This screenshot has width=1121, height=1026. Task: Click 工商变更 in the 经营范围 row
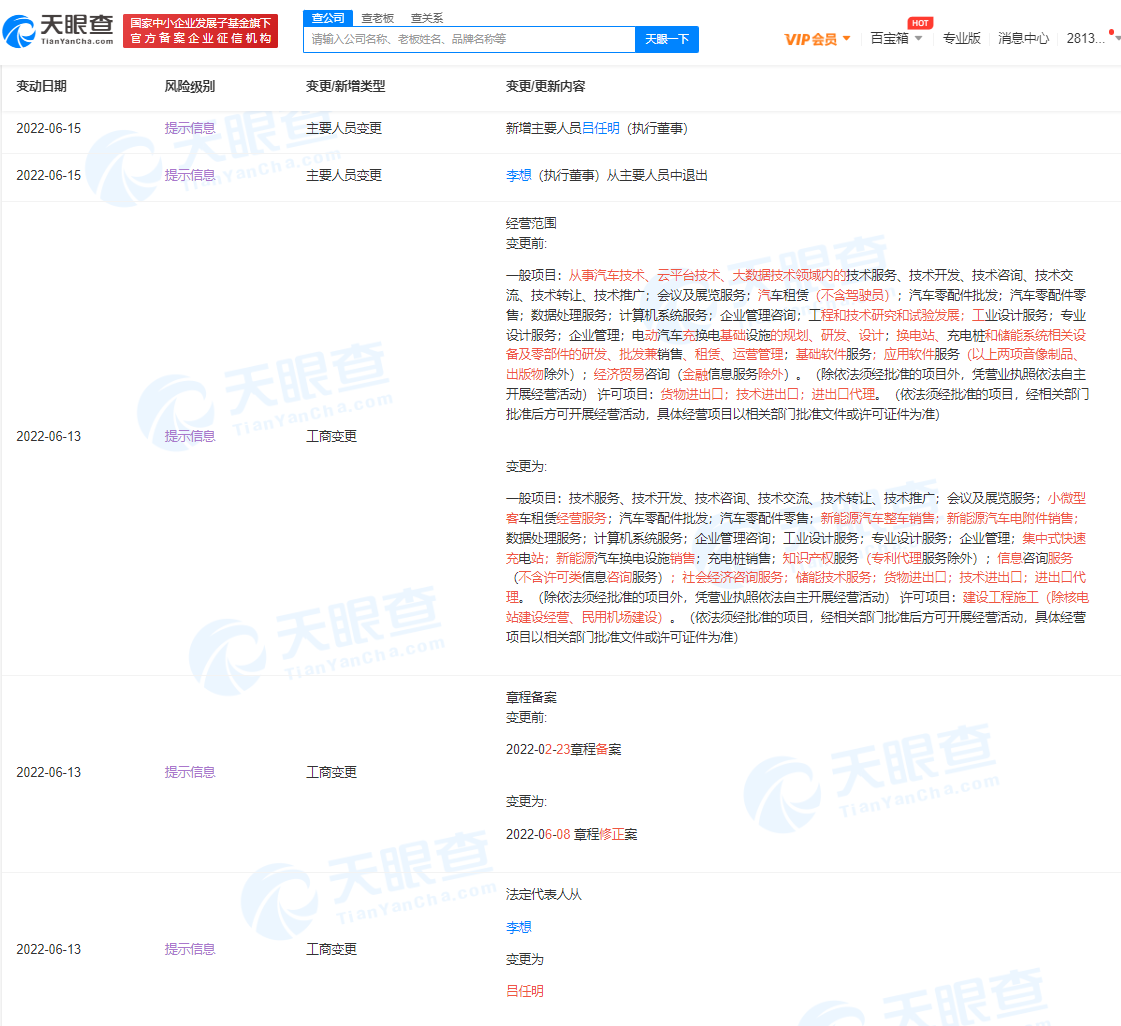(331, 437)
